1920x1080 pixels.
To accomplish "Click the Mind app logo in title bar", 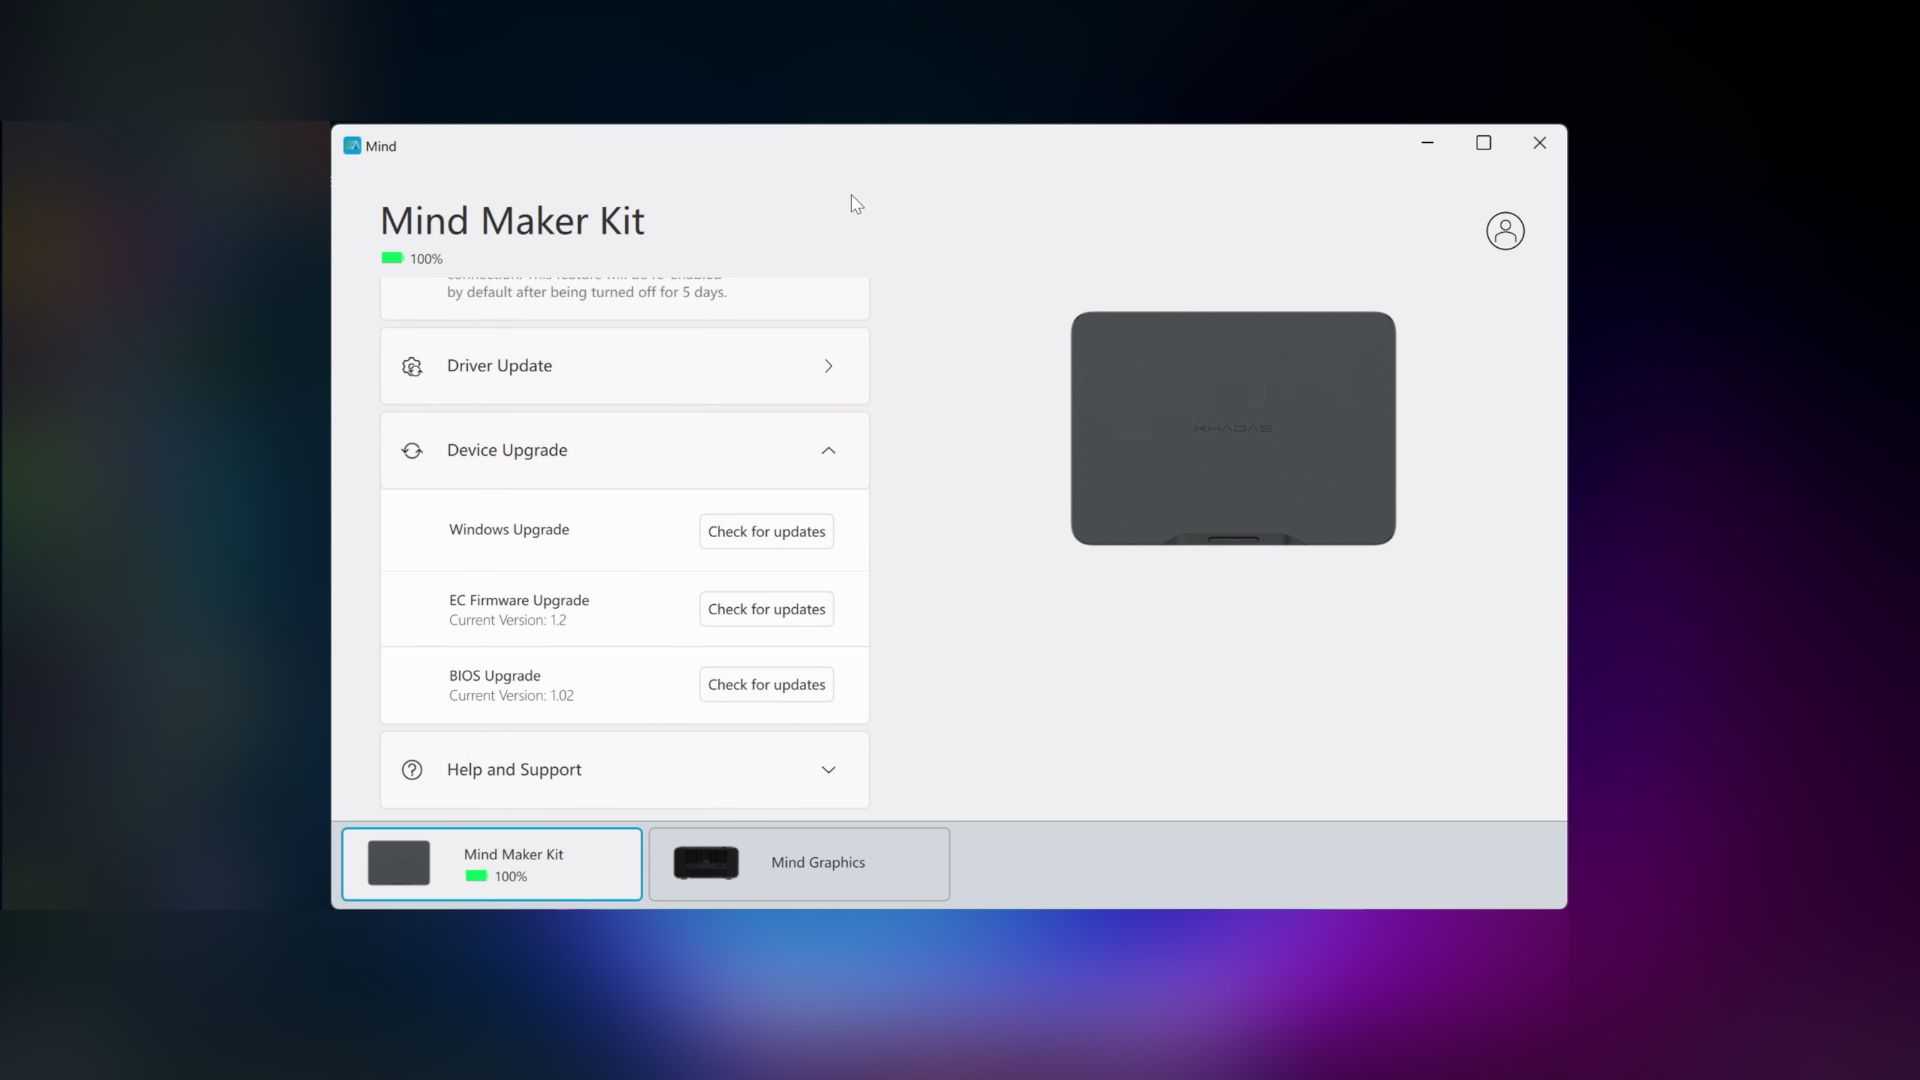I will 352,146.
